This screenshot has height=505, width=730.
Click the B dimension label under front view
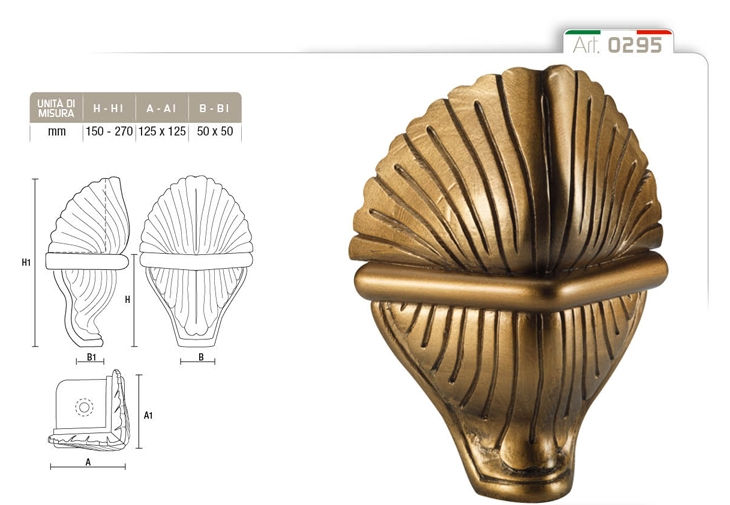pos(201,357)
